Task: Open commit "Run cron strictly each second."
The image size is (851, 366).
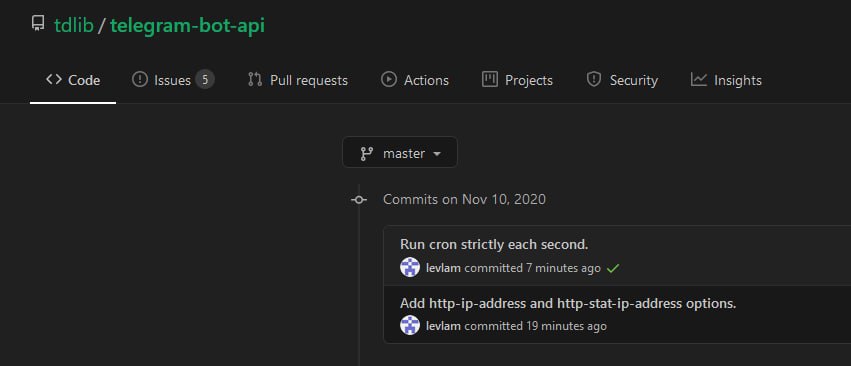Action: point(494,244)
